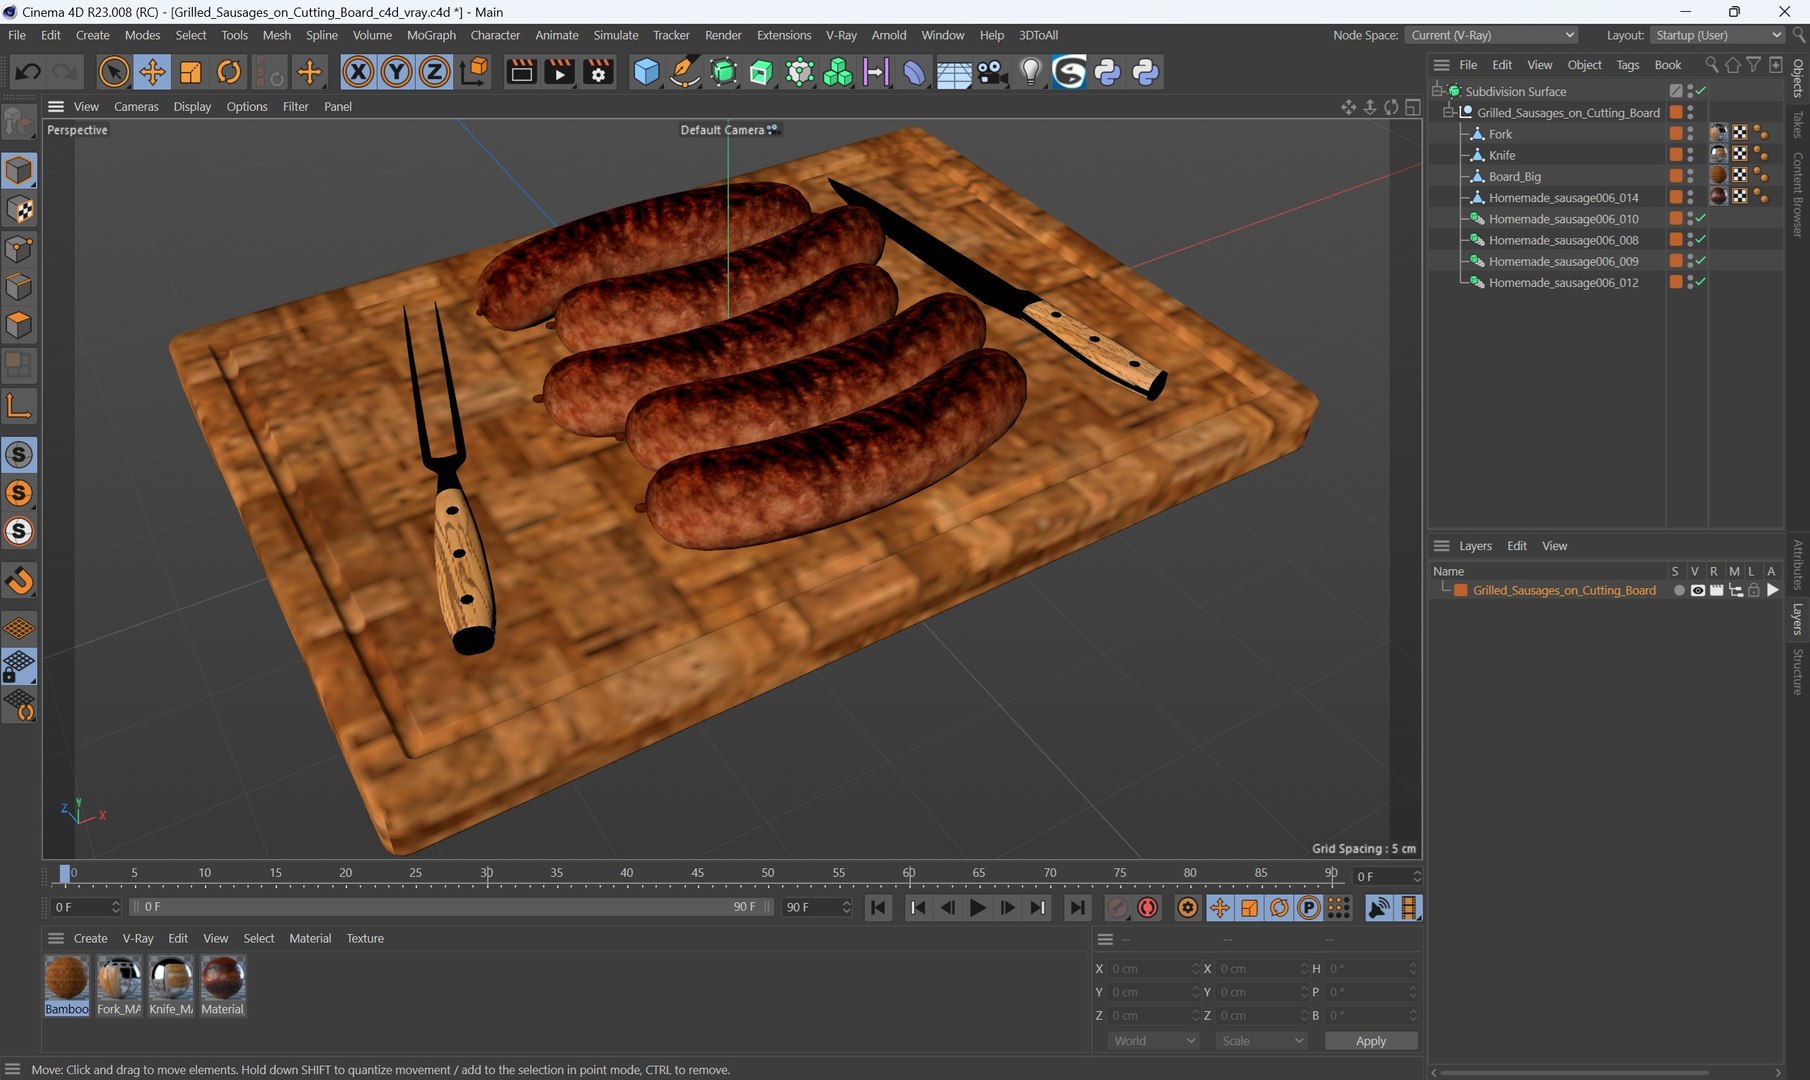Add a light object

pyautogui.click(x=1030, y=72)
